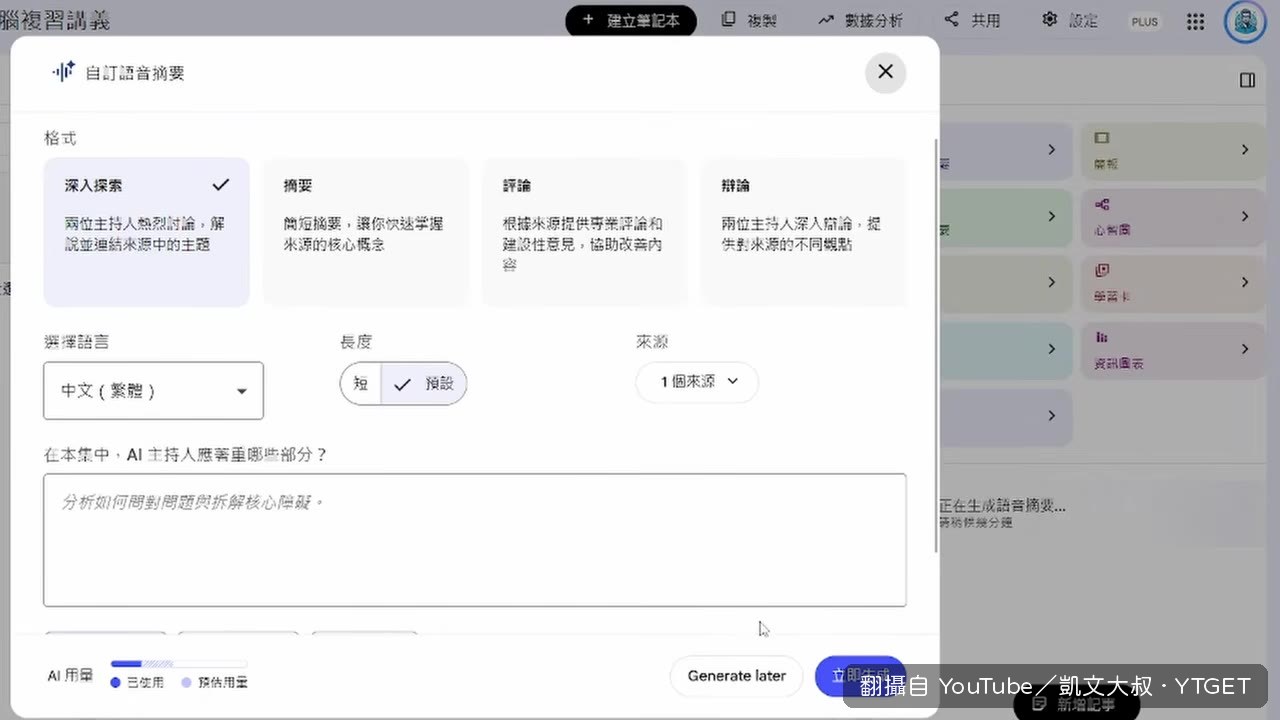Expand the 學習卡 card chevron
The width and height of the screenshot is (1280, 720).
pyautogui.click(x=1245, y=282)
